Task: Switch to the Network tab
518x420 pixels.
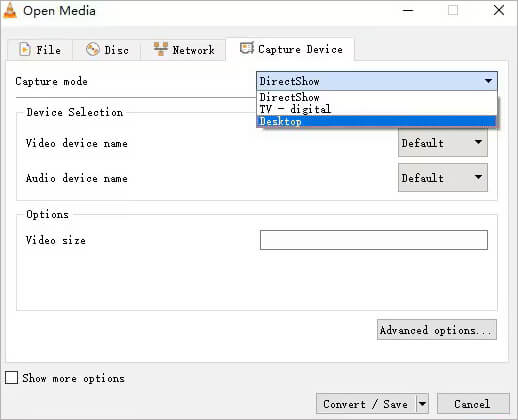Action: (183, 50)
